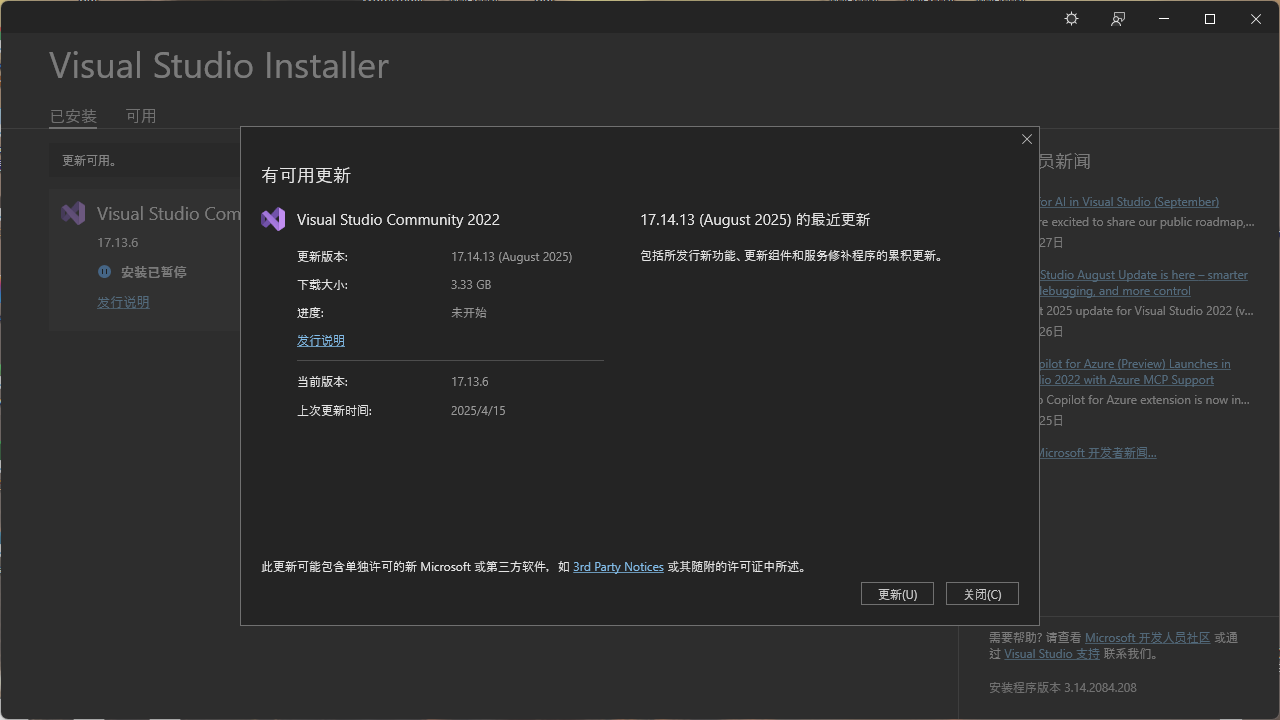Click the background Visual Studio Community logo
This screenshot has height=720, width=1280.
73,213
